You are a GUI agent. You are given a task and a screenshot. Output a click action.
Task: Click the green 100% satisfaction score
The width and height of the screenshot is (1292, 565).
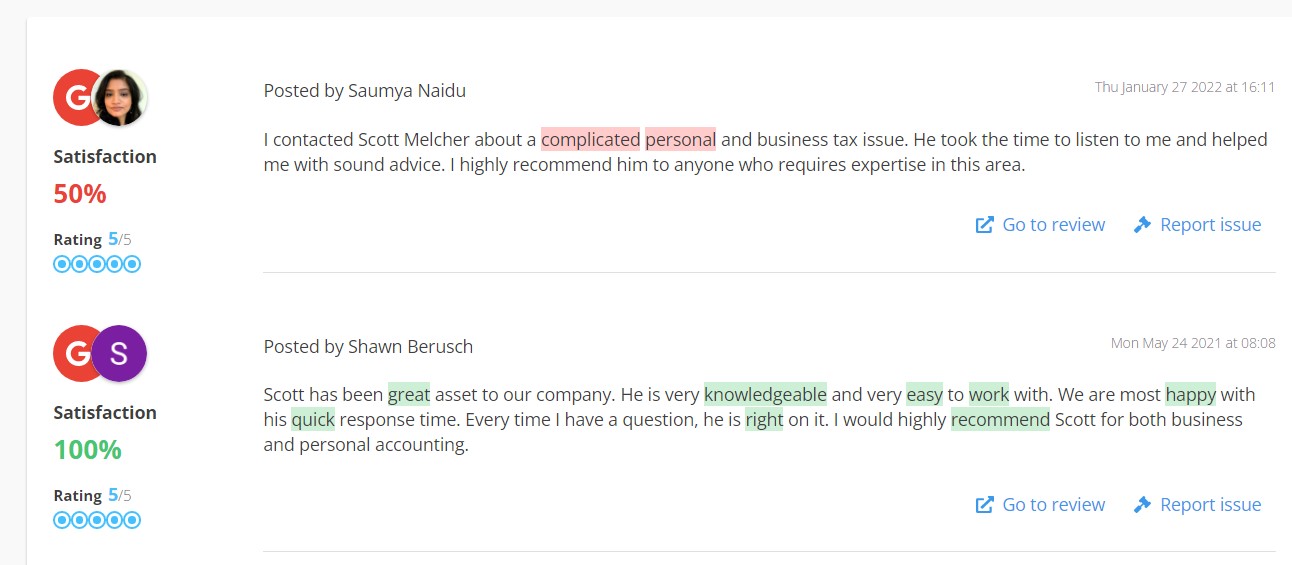(88, 450)
